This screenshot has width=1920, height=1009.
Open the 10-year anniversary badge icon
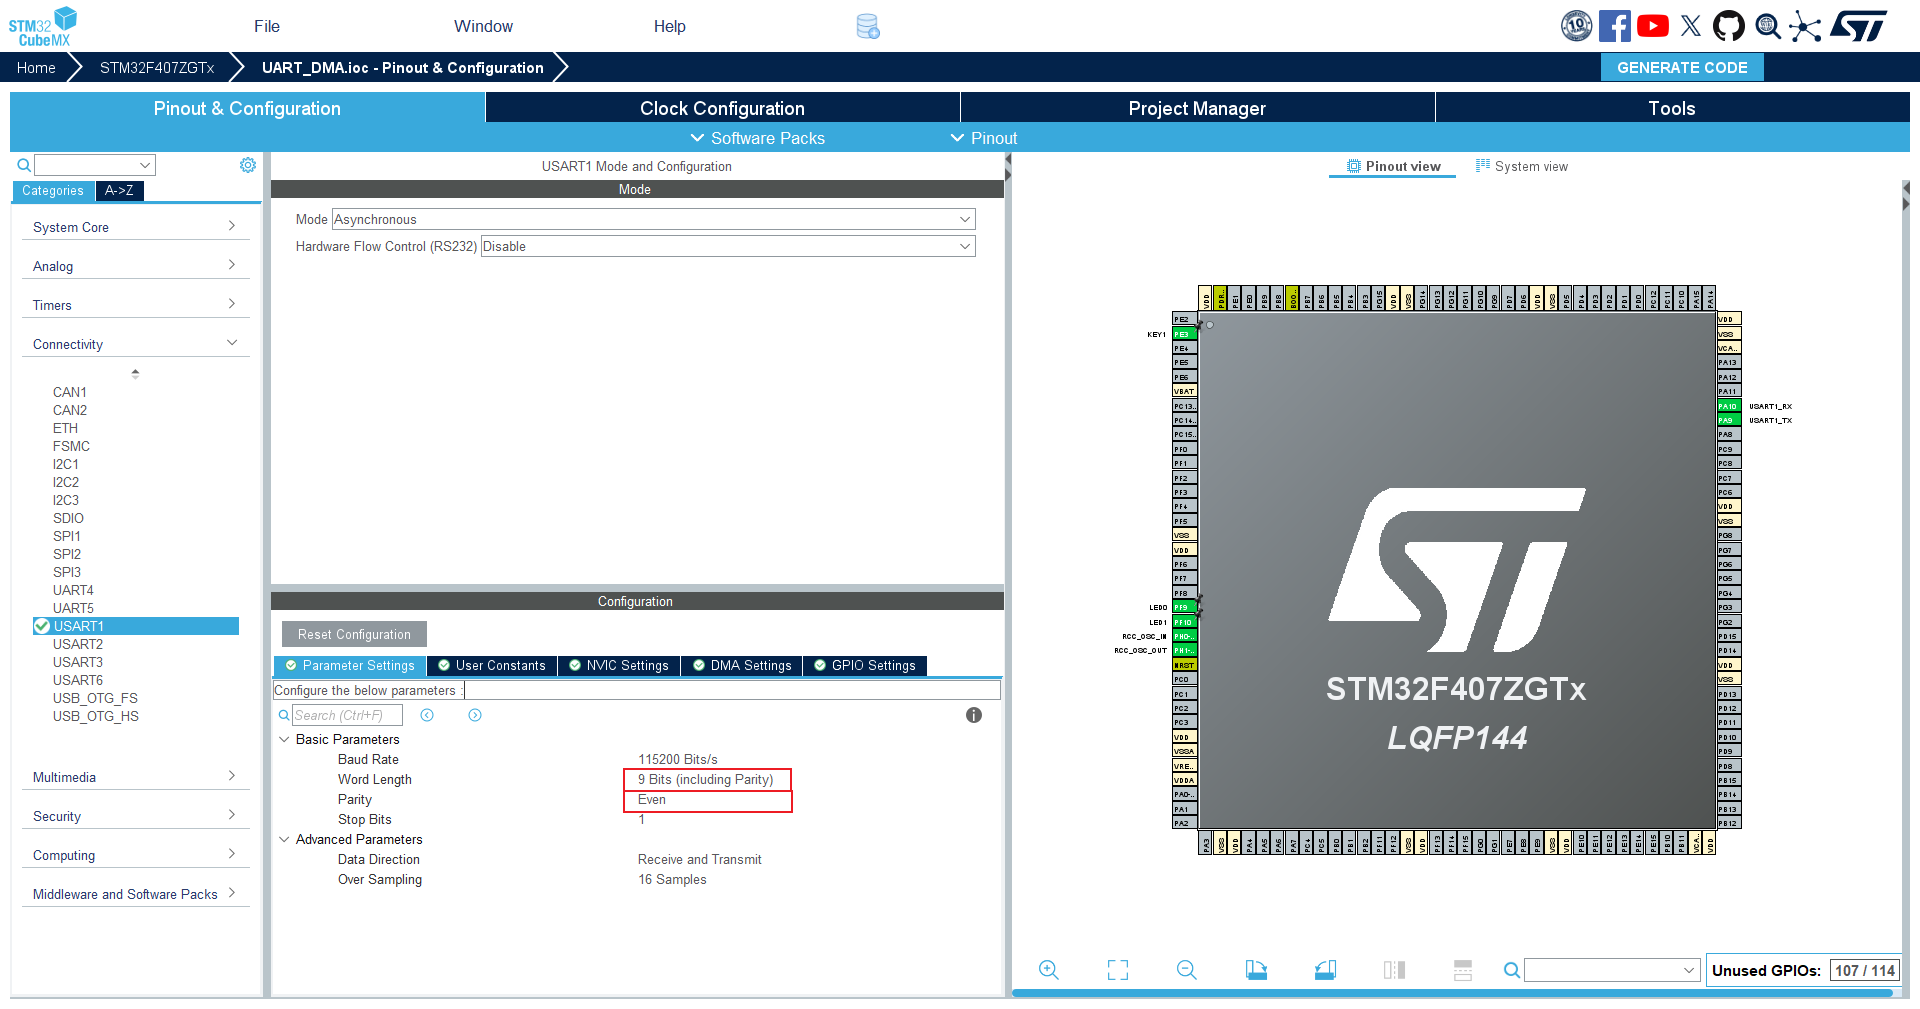(1577, 26)
